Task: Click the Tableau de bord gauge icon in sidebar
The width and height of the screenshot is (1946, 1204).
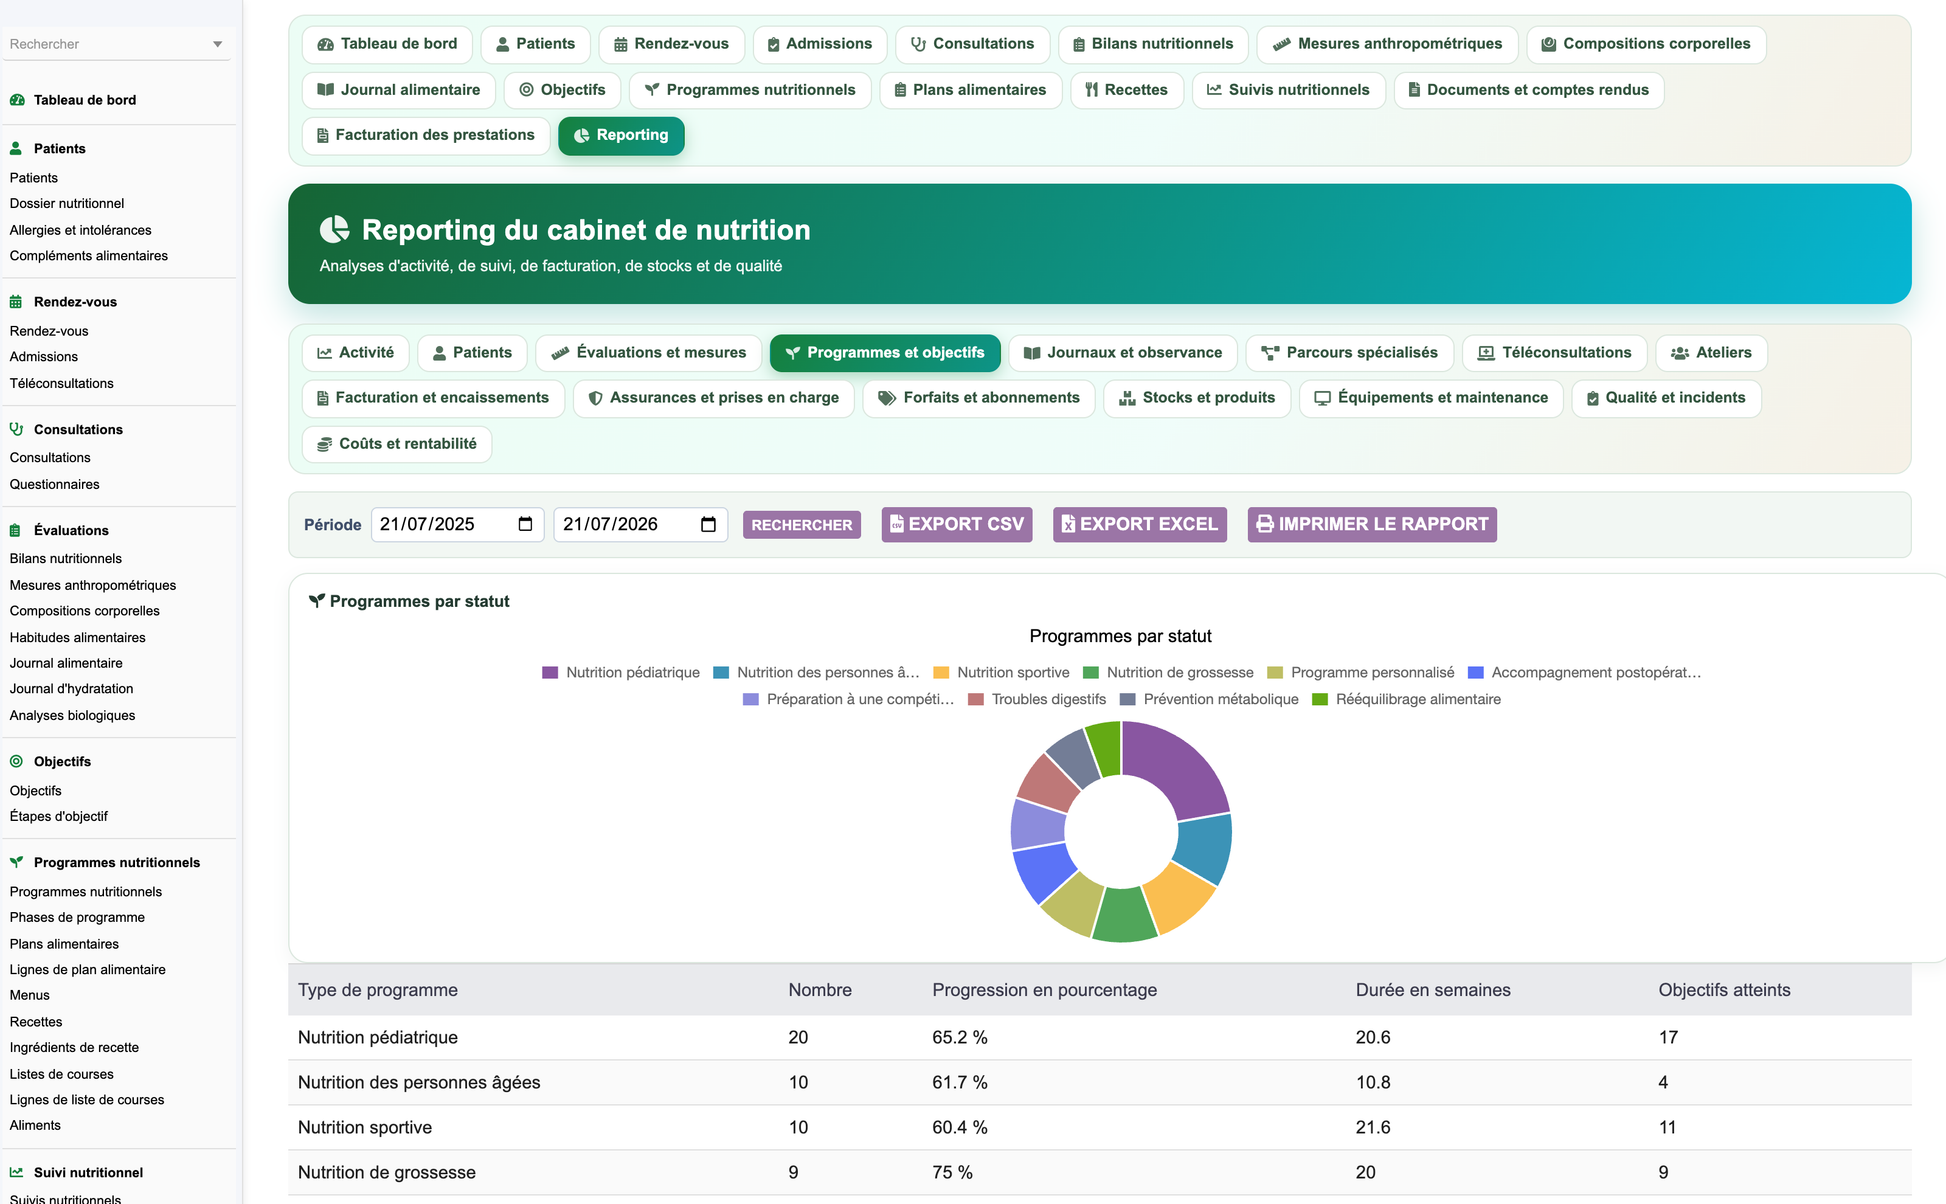Action: point(17,100)
